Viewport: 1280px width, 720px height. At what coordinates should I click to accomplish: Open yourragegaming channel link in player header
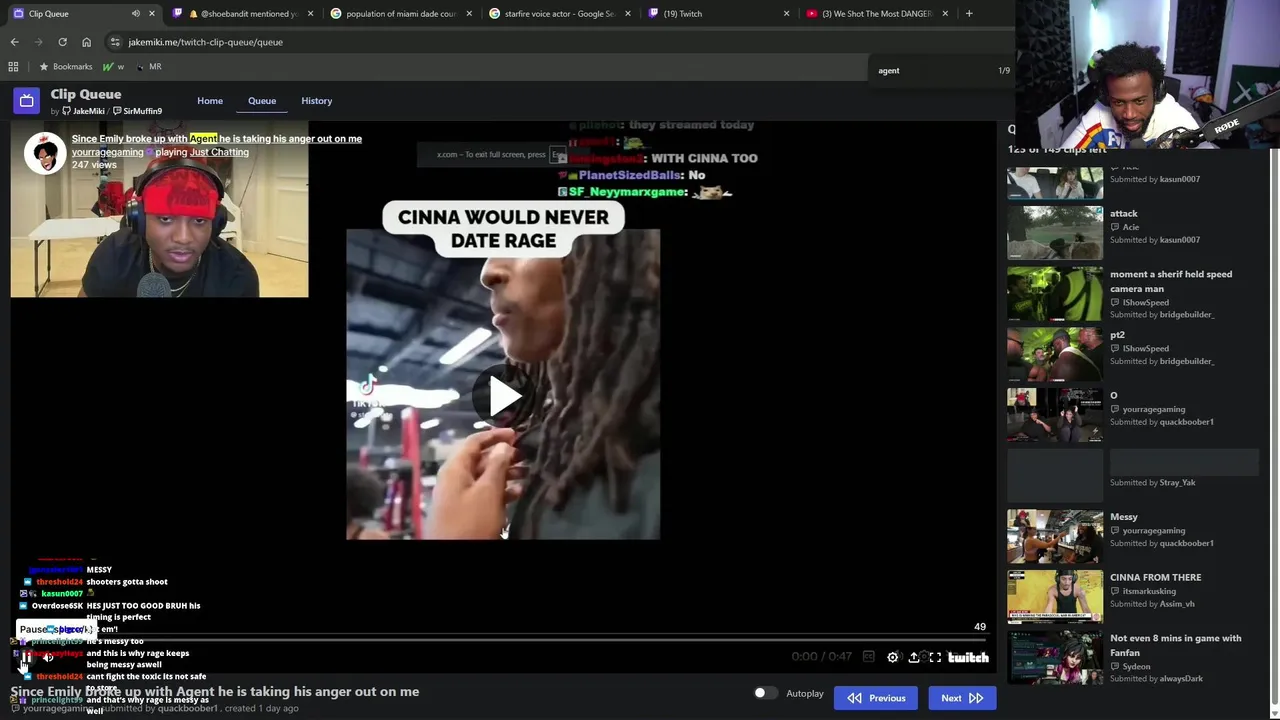pos(107,152)
